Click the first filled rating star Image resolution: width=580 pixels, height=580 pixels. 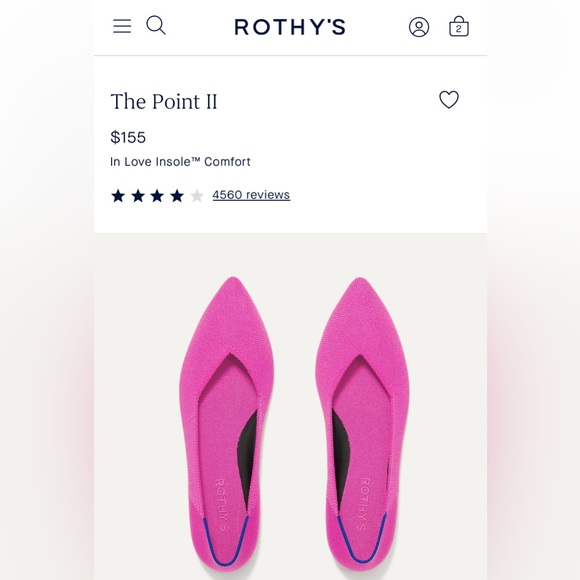[x=118, y=196]
